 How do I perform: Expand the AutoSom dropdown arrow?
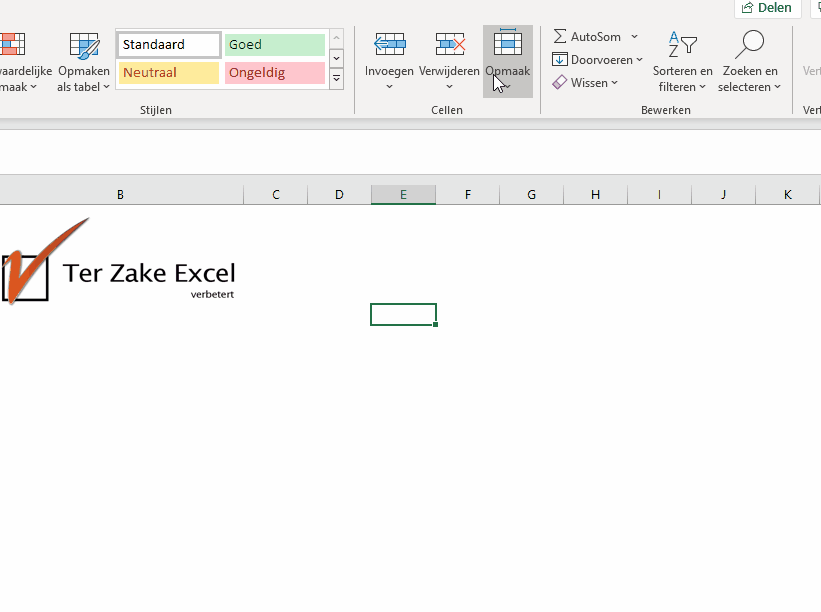[x=634, y=37]
